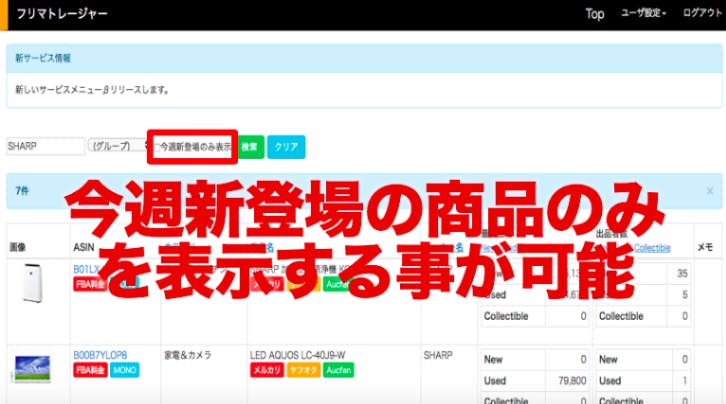Click the FBA料金 tag for B00B7YLOP8

point(89,370)
